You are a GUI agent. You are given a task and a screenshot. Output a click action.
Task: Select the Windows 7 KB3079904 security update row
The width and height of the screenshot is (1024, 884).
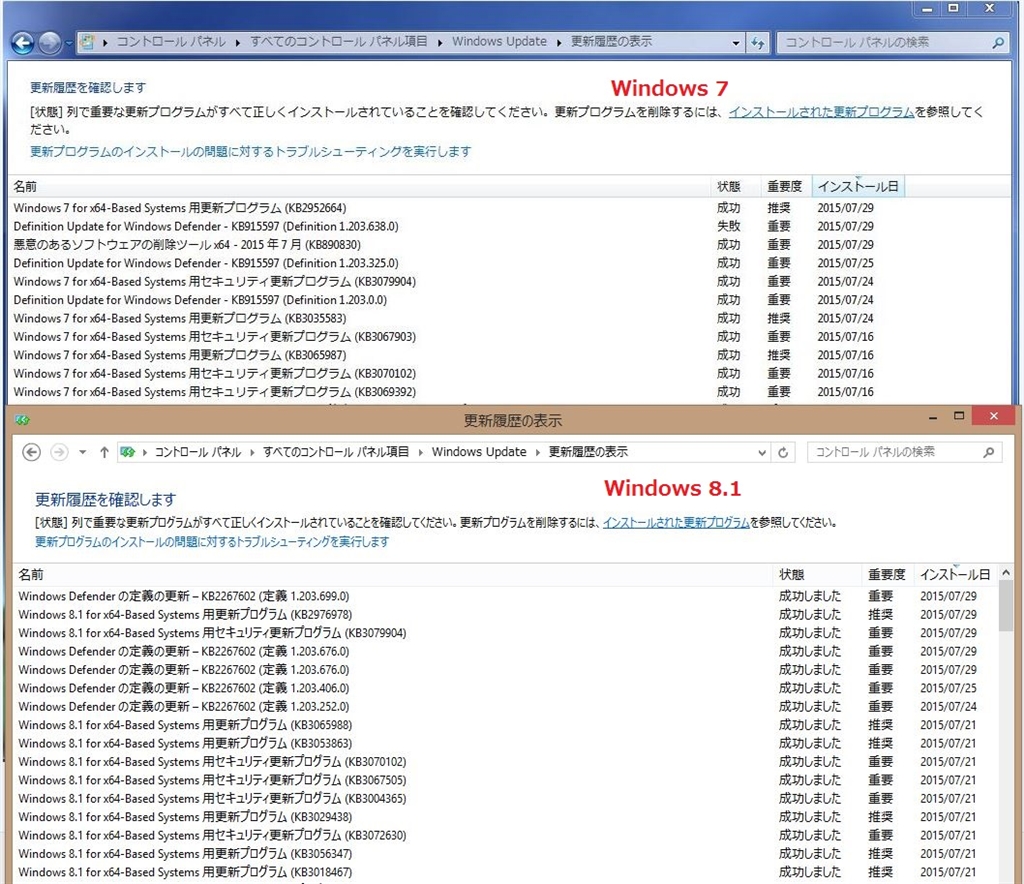pyautogui.click(x=444, y=281)
